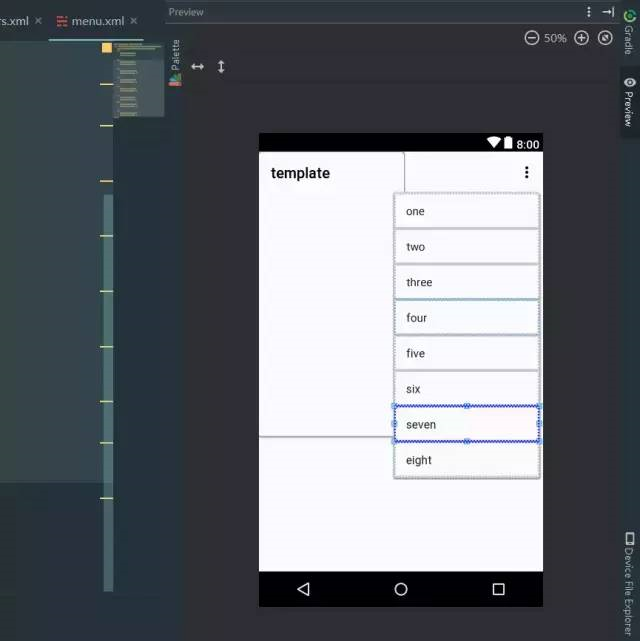
Task: Click the template app title
Action: pyautogui.click(x=300, y=173)
